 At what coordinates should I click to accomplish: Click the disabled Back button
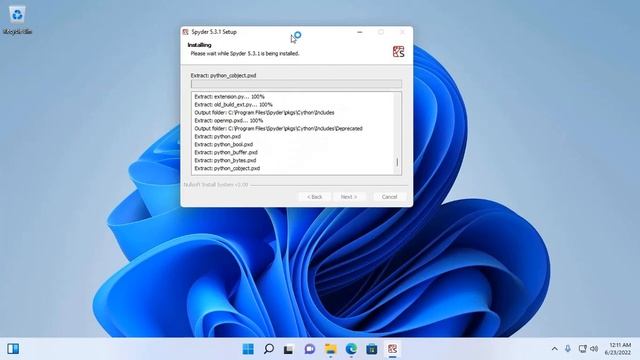pos(314,197)
